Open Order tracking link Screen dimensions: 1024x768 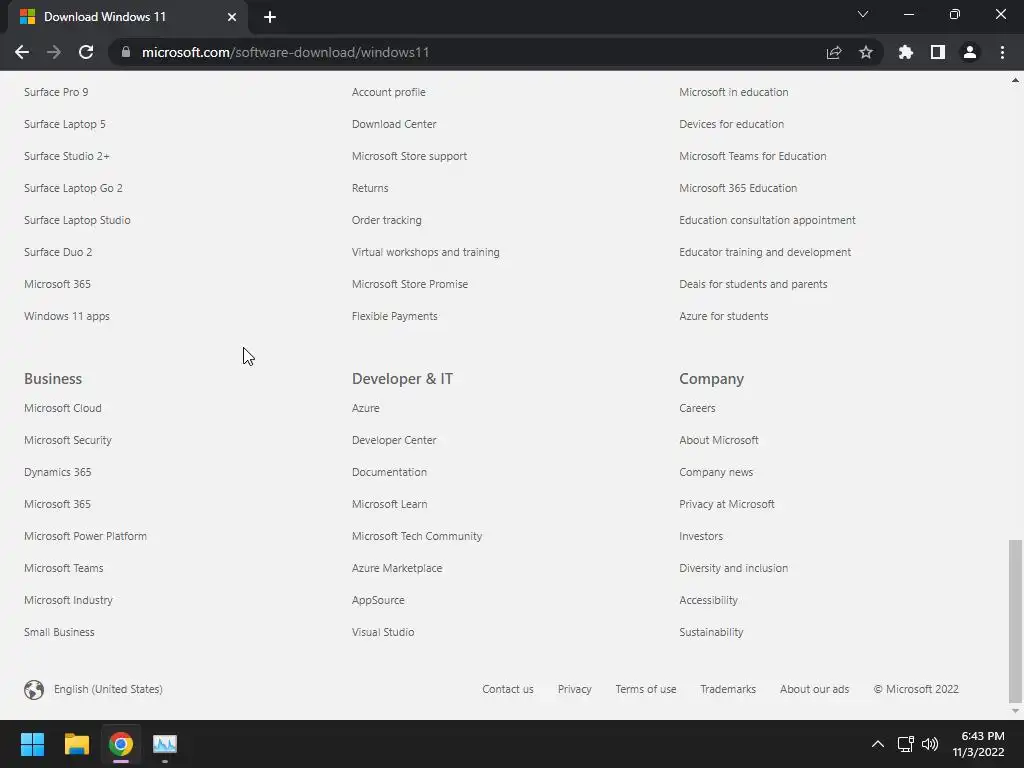tap(387, 220)
